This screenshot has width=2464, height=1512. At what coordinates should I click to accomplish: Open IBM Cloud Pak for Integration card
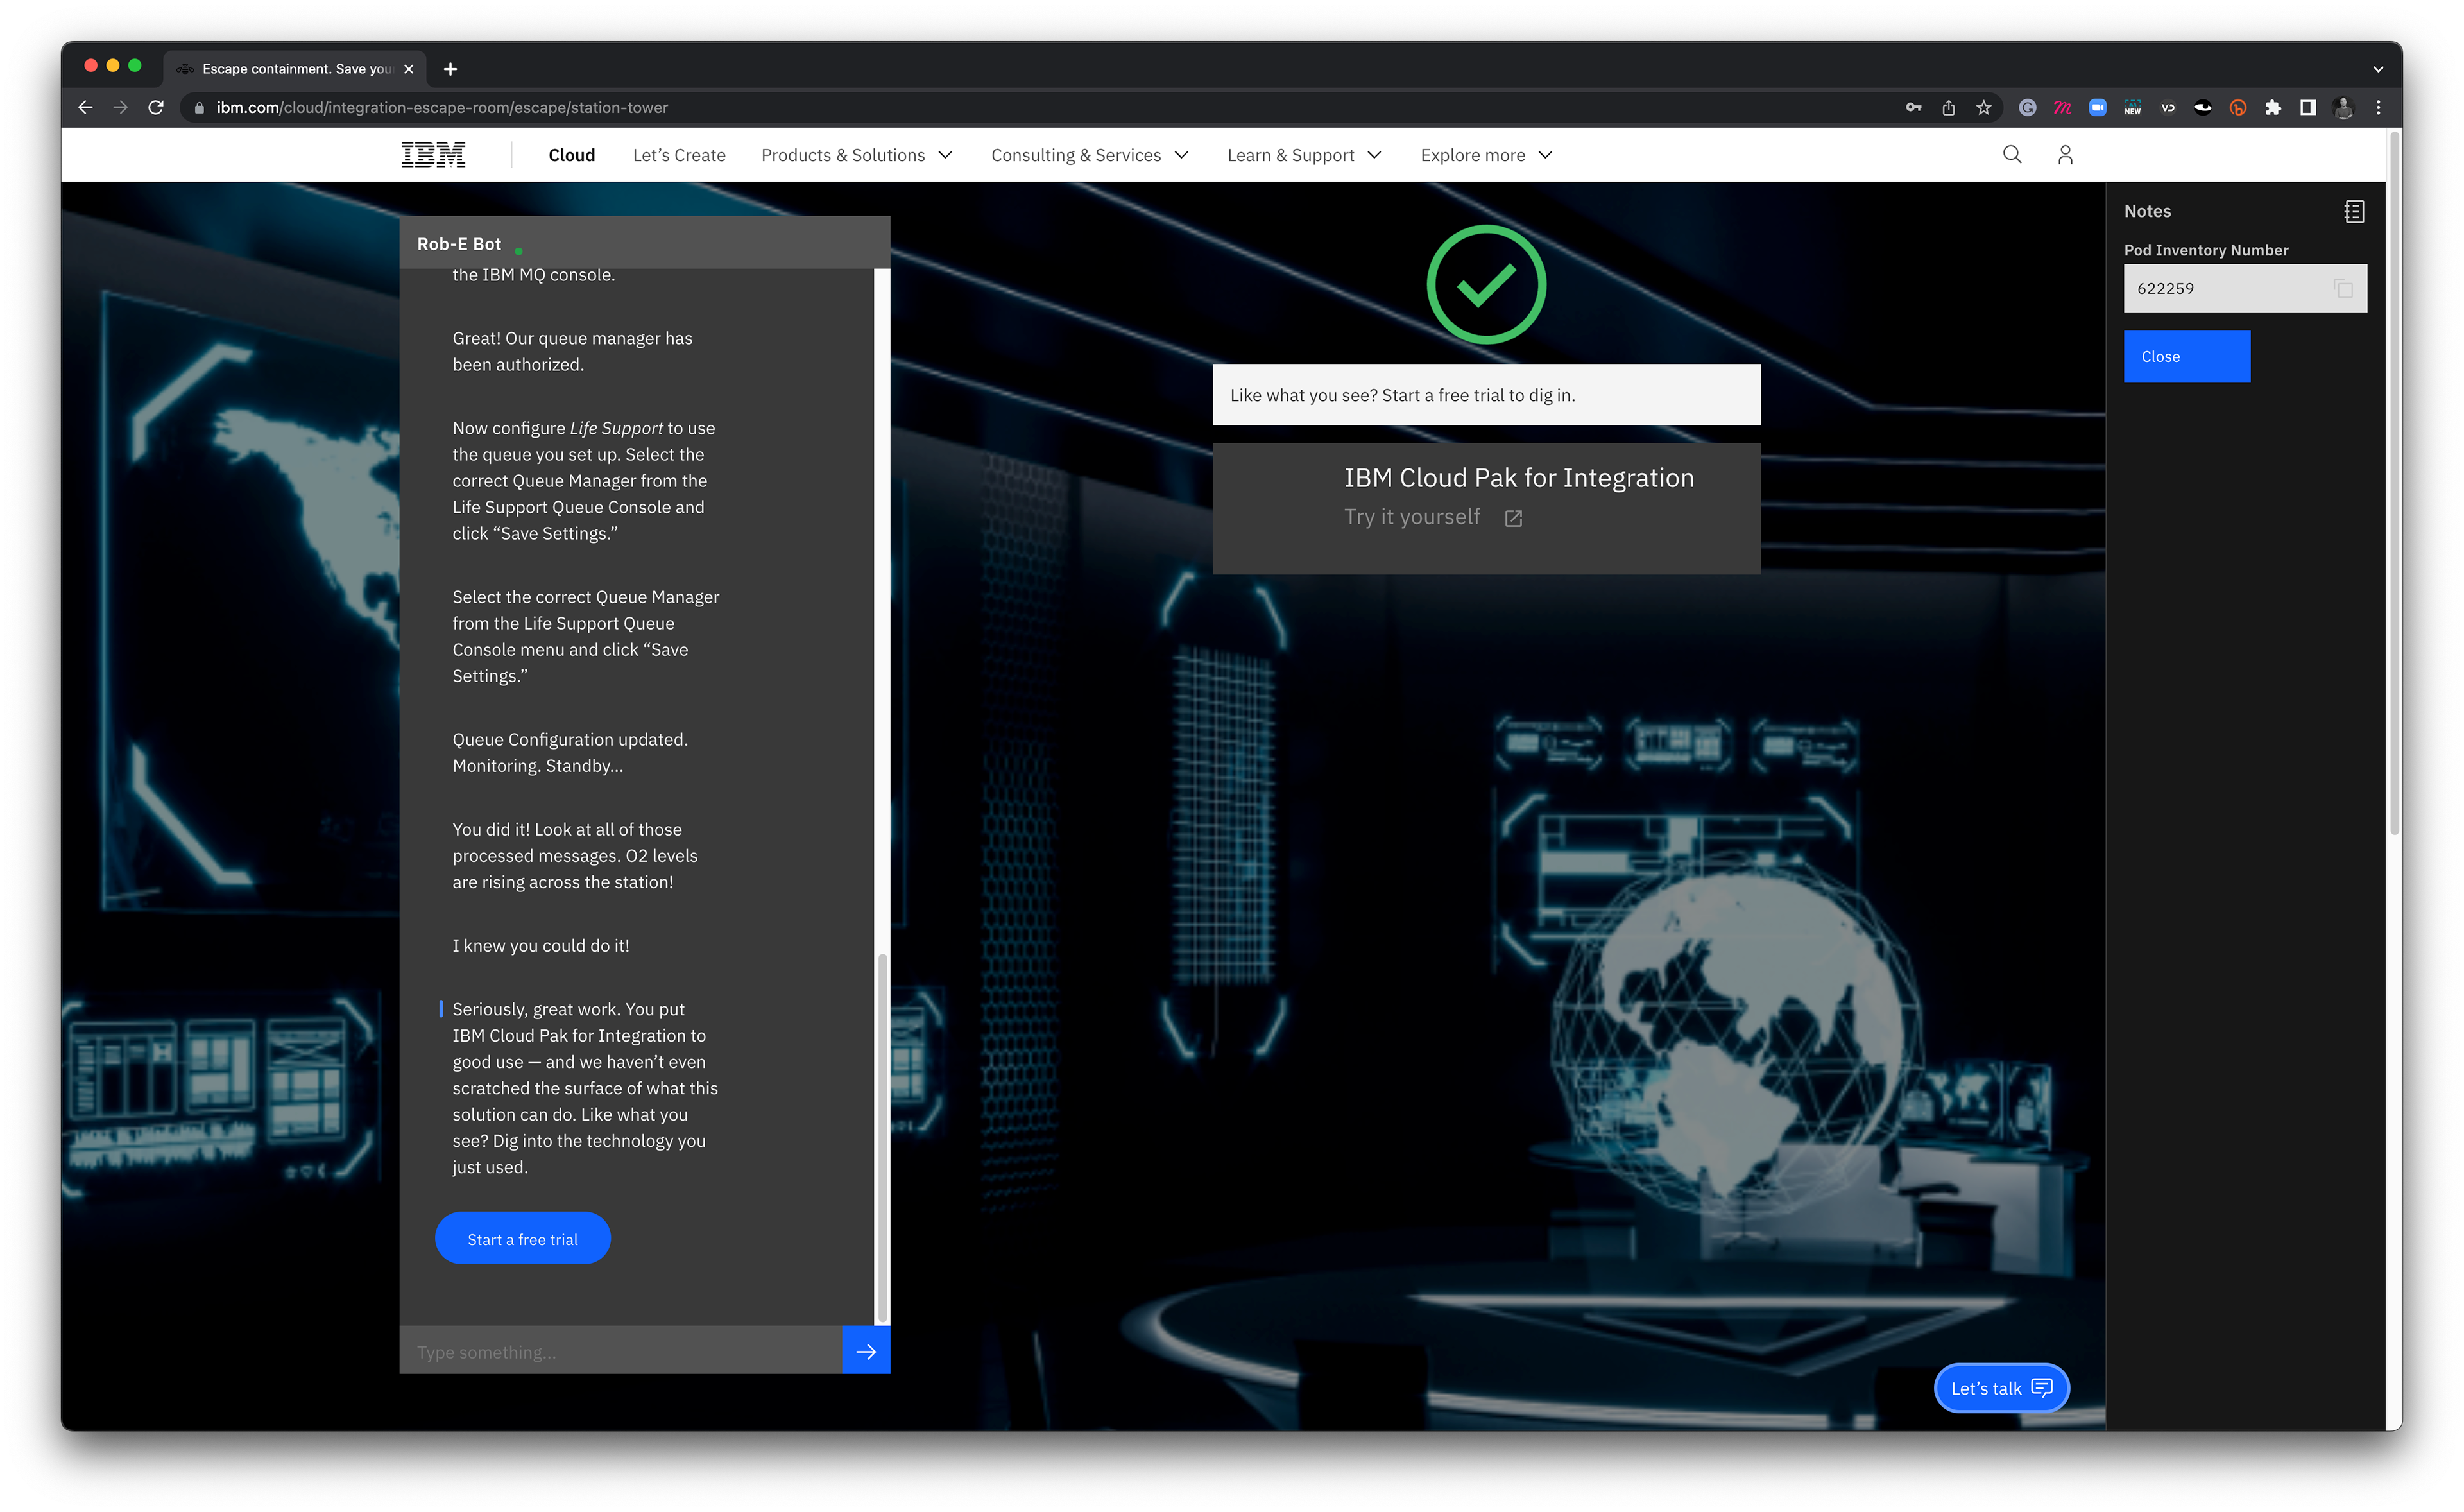tap(1486, 508)
